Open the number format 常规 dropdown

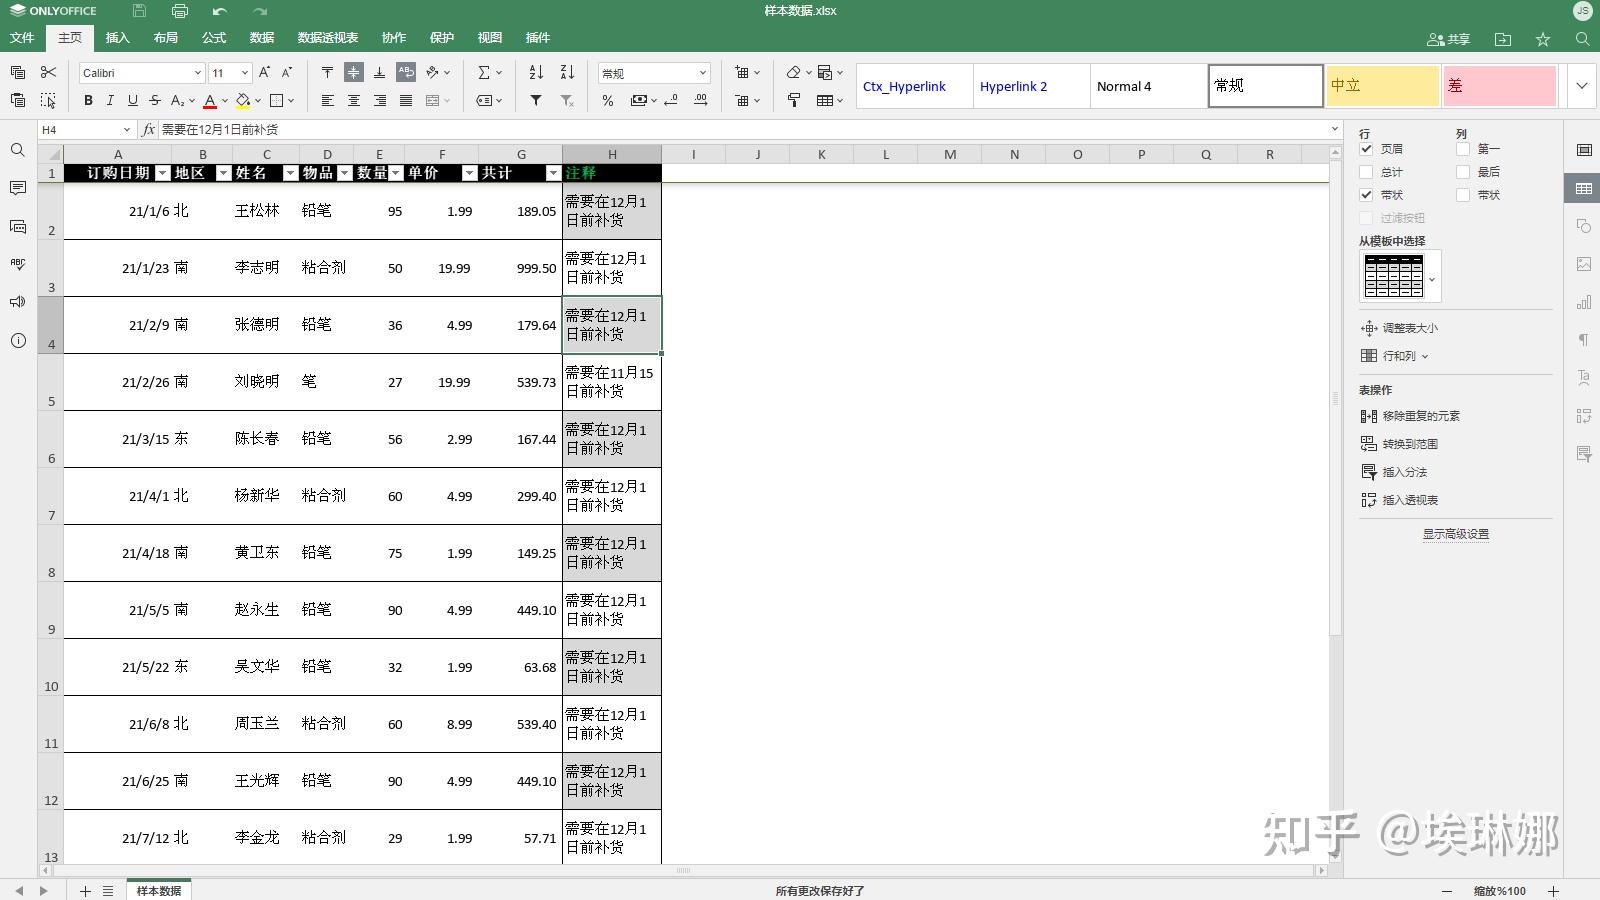click(x=702, y=73)
